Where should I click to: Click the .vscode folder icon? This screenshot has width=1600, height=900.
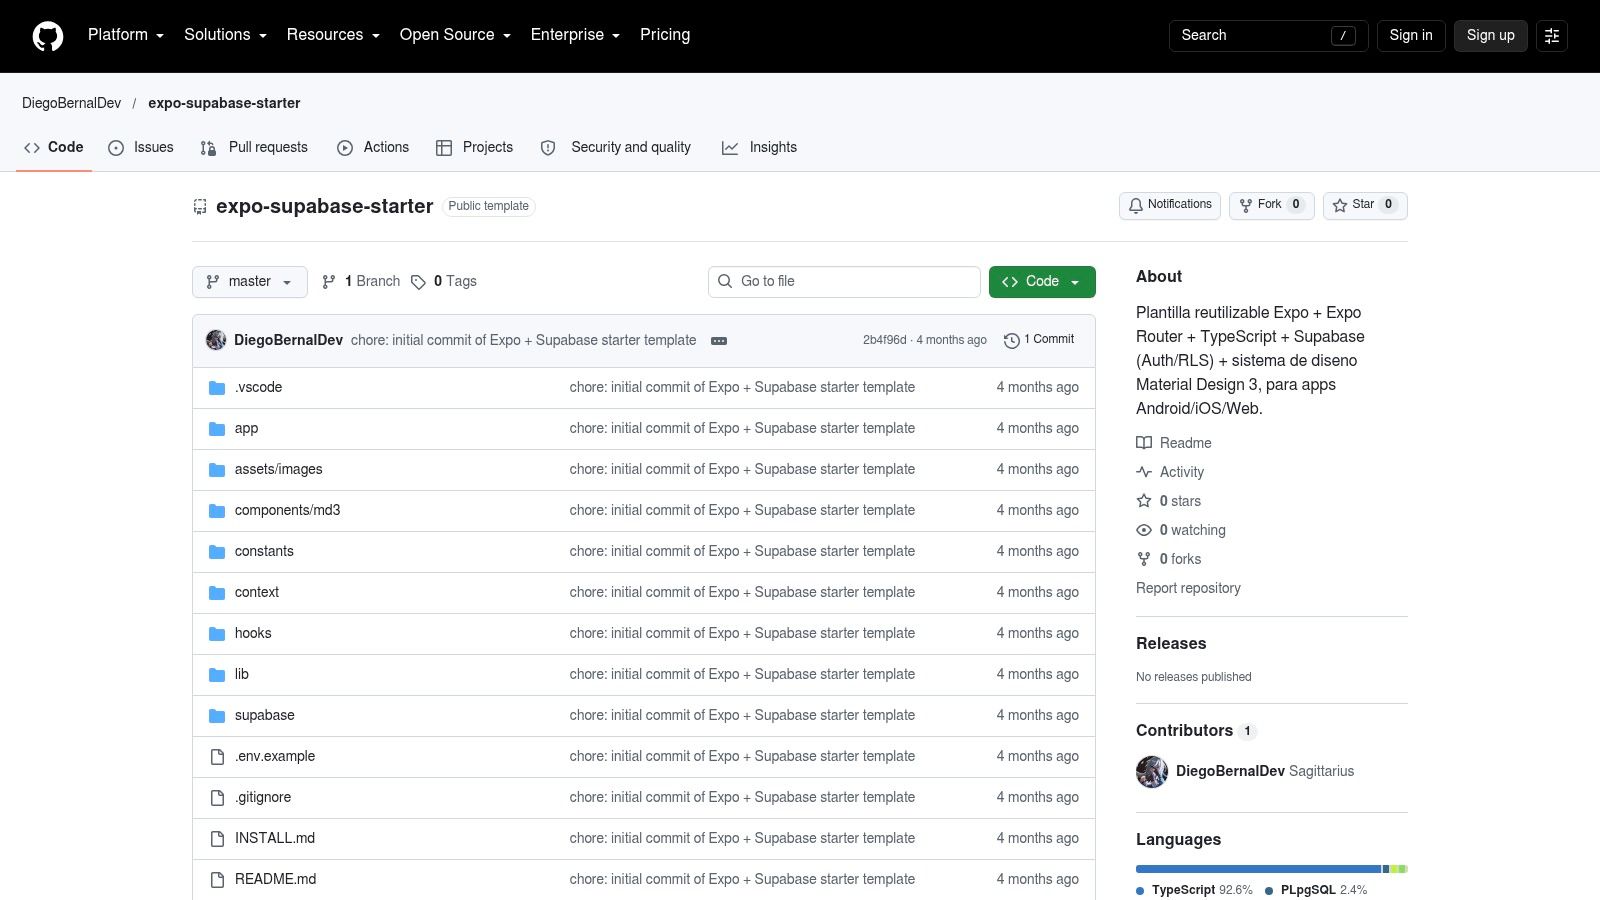pos(217,388)
